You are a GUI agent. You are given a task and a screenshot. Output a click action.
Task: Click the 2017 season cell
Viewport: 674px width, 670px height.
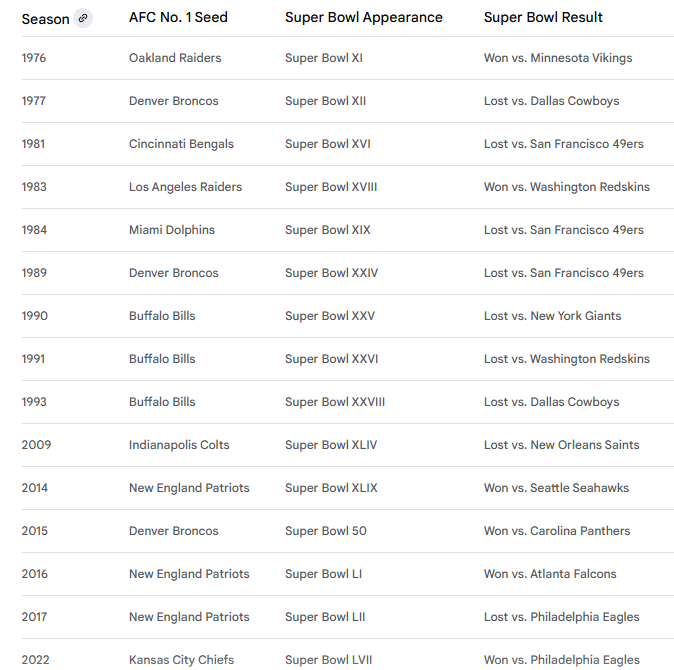34,617
